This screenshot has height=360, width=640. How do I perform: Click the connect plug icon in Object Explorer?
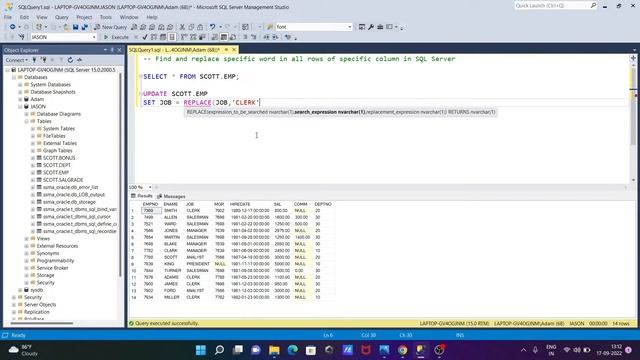pos(34,60)
